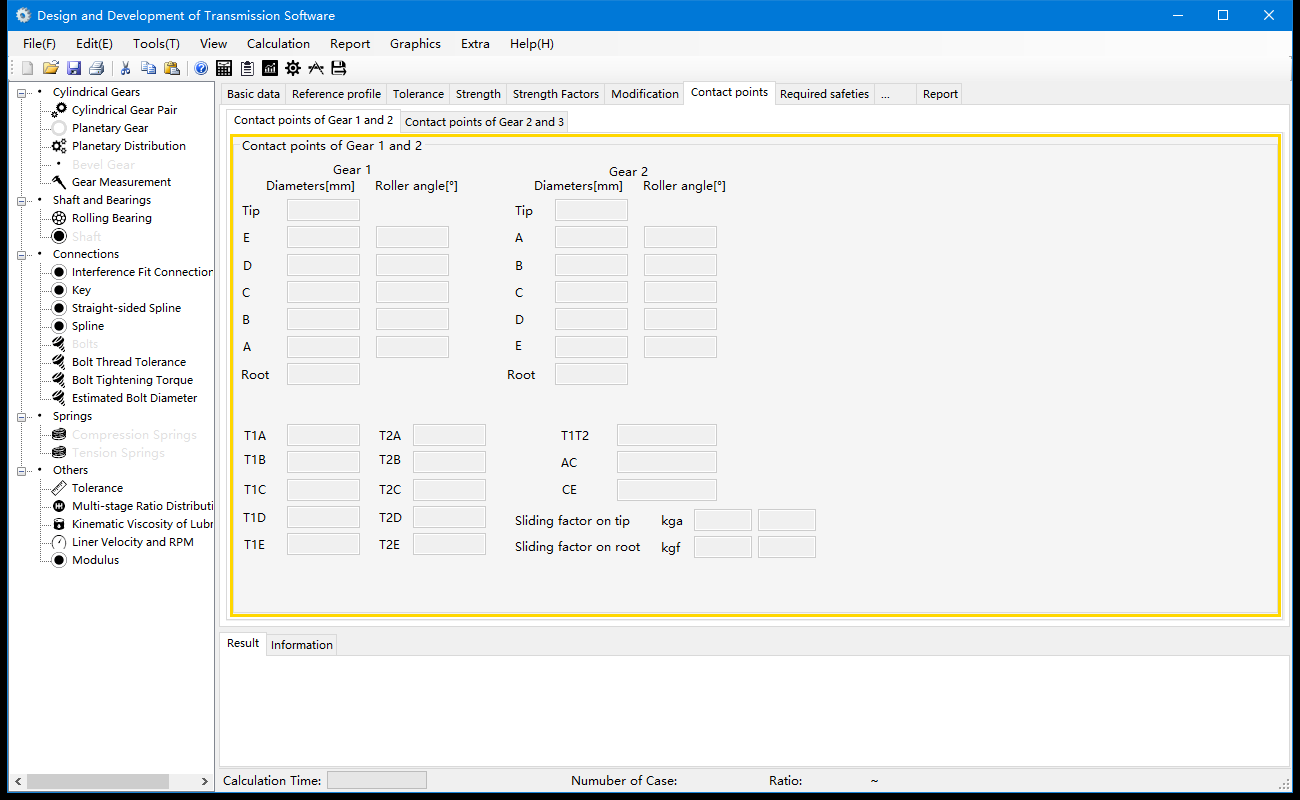Open the Help(H) menu
1300x800 pixels.
[531, 44]
